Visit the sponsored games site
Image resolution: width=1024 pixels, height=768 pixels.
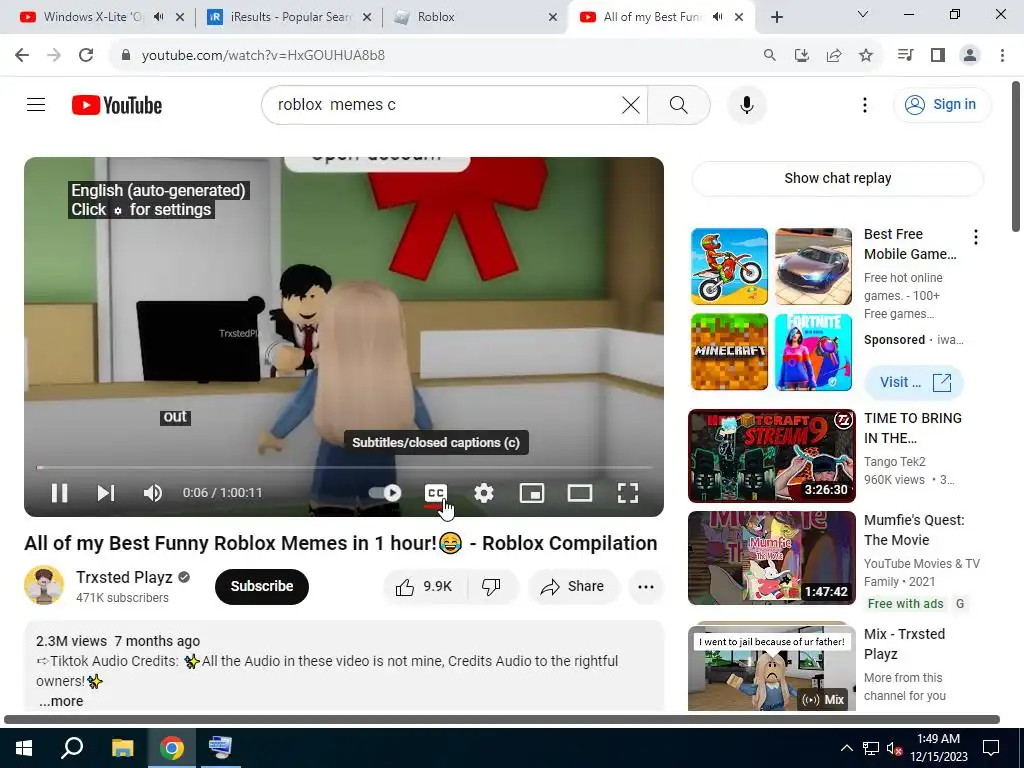coord(914,383)
